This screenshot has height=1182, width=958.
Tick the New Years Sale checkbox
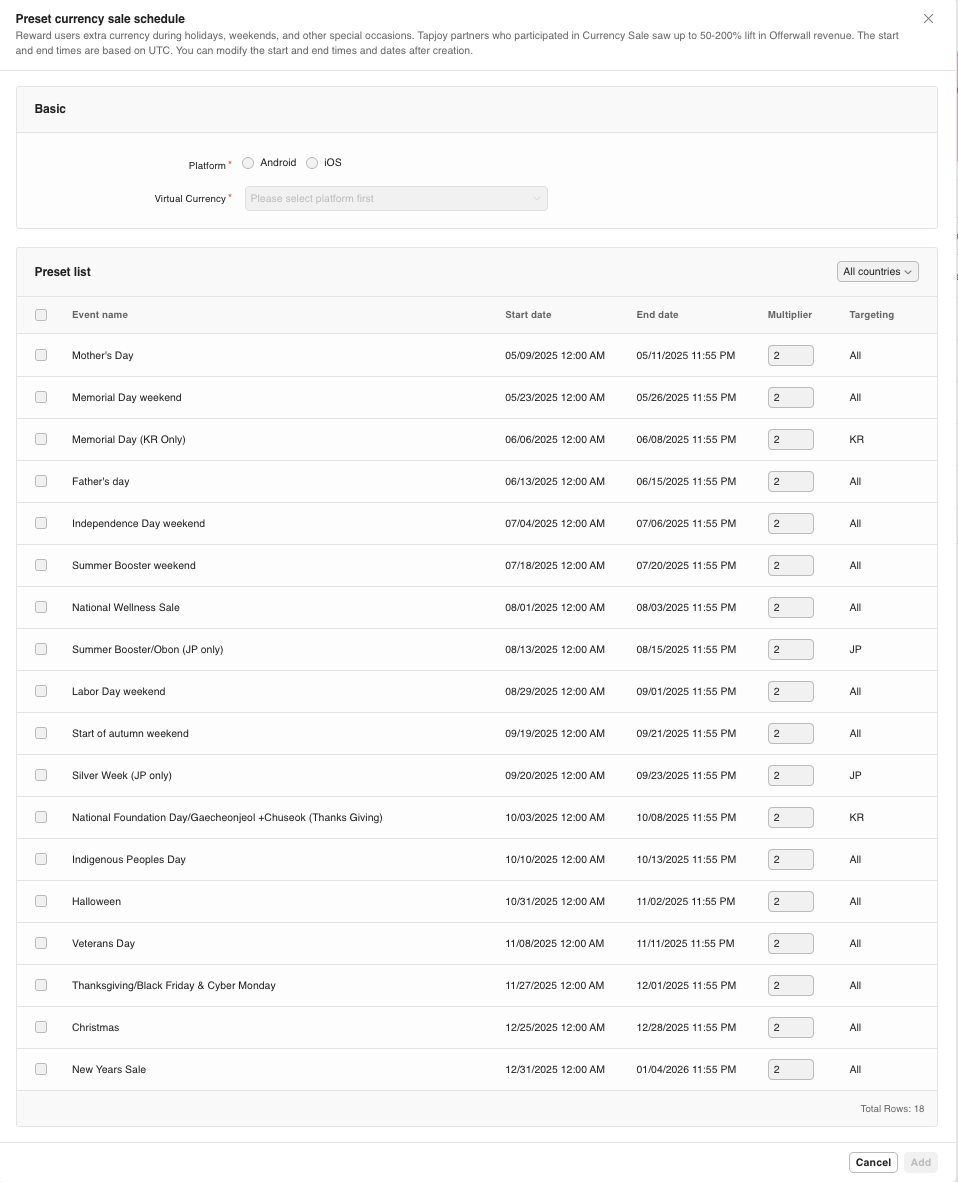click(x=41, y=1069)
